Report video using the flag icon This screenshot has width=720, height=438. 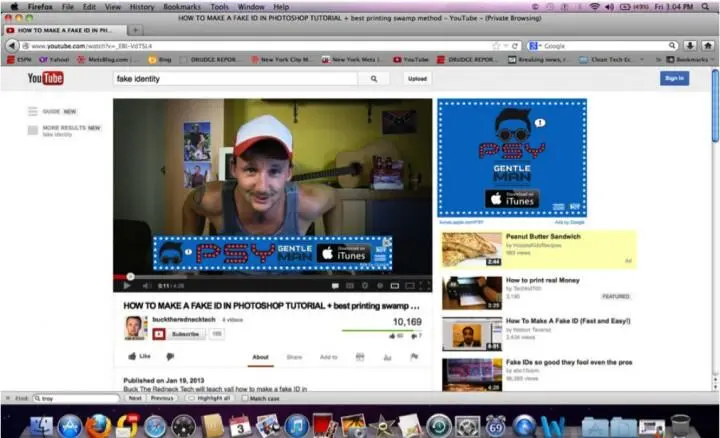click(x=414, y=357)
